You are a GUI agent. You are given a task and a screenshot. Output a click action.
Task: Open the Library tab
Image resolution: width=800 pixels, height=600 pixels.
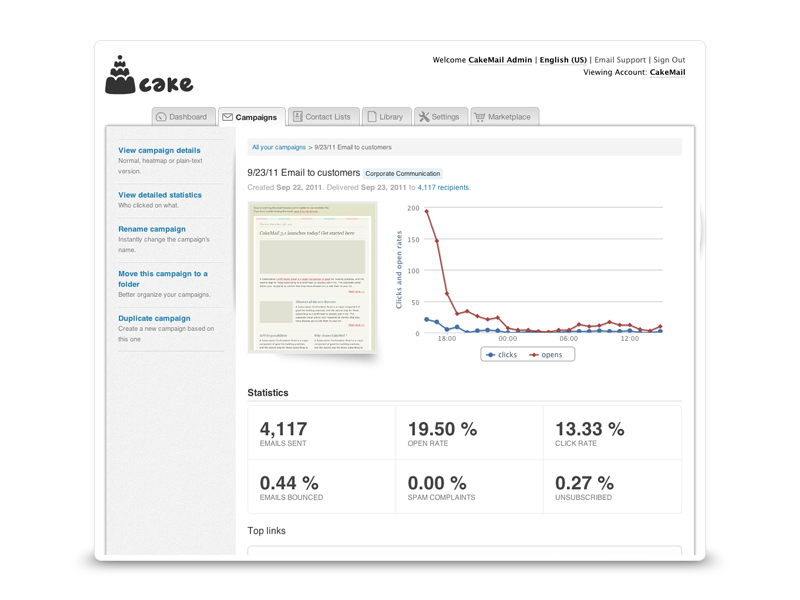click(x=386, y=117)
